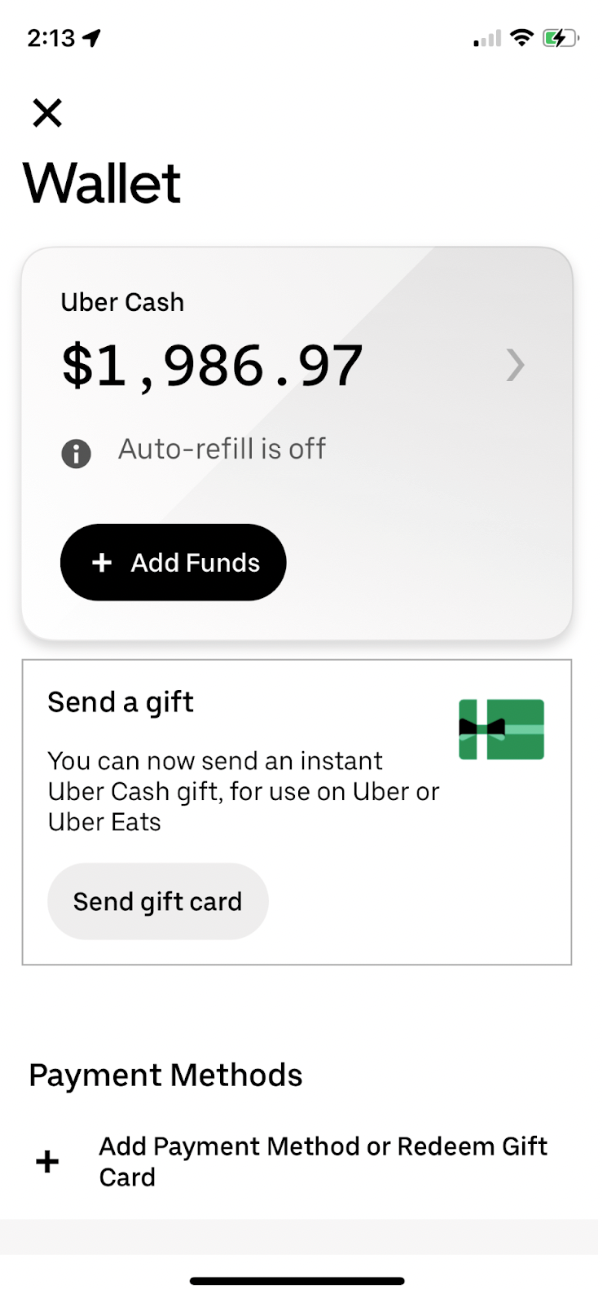602x1289 pixels.
Task: Tap the Uber Cash label on card
Action: 122,302
